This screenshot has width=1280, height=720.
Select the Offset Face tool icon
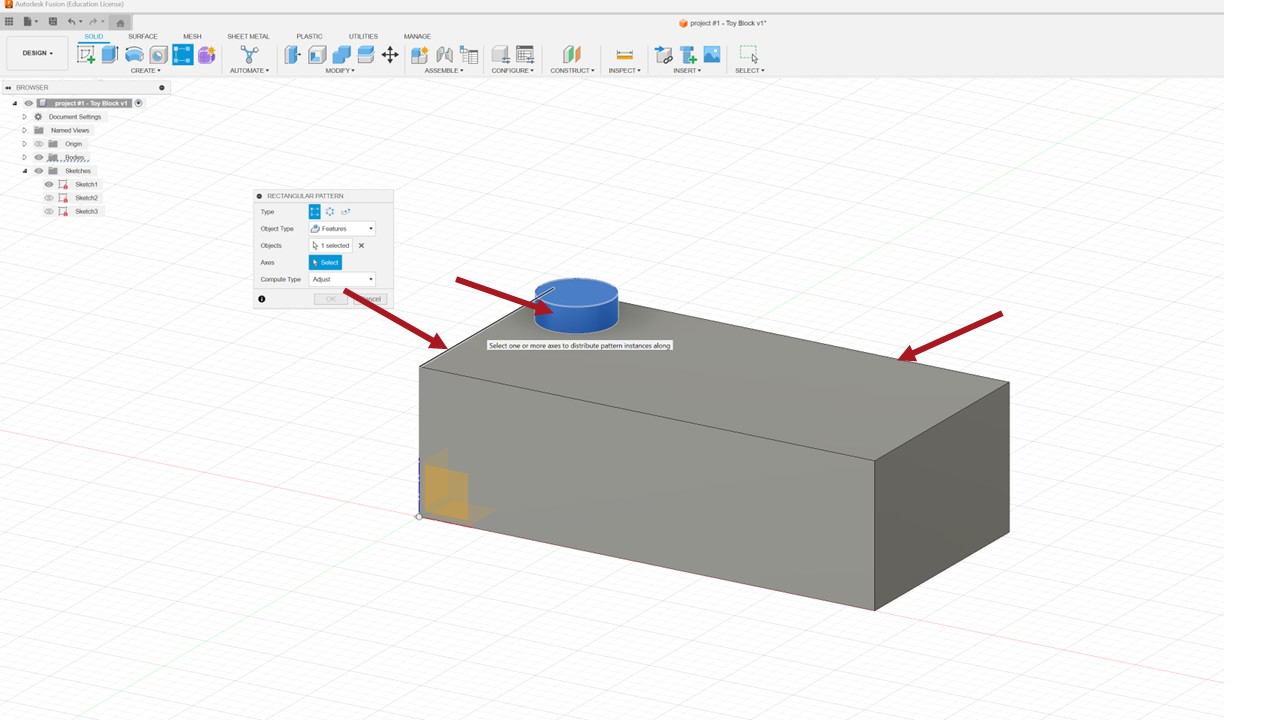point(365,54)
